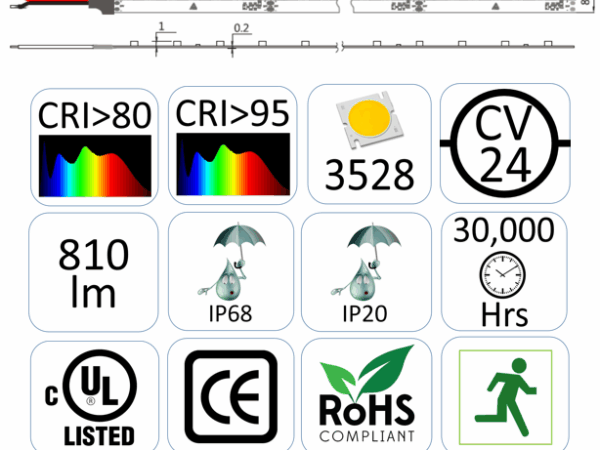The image size is (600, 450).
Task: Open the RoHS Compliant leaf badge
Action: pos(367,395)
